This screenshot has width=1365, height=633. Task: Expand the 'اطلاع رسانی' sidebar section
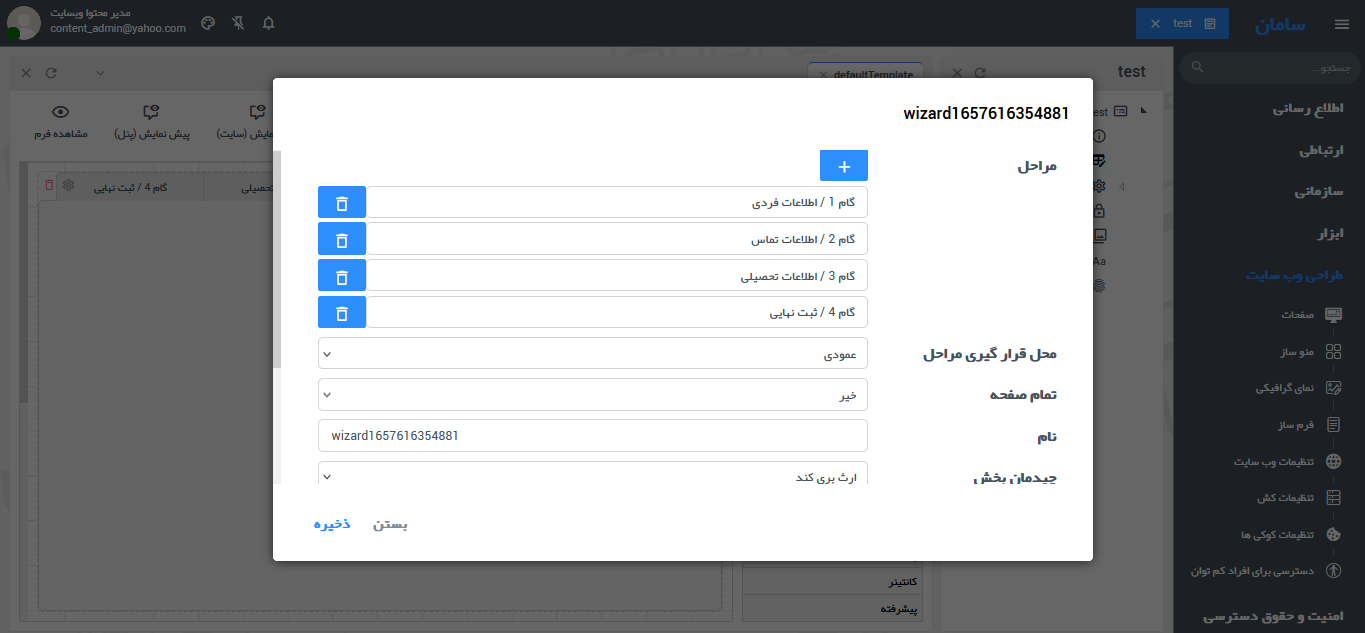(1307, 108)
